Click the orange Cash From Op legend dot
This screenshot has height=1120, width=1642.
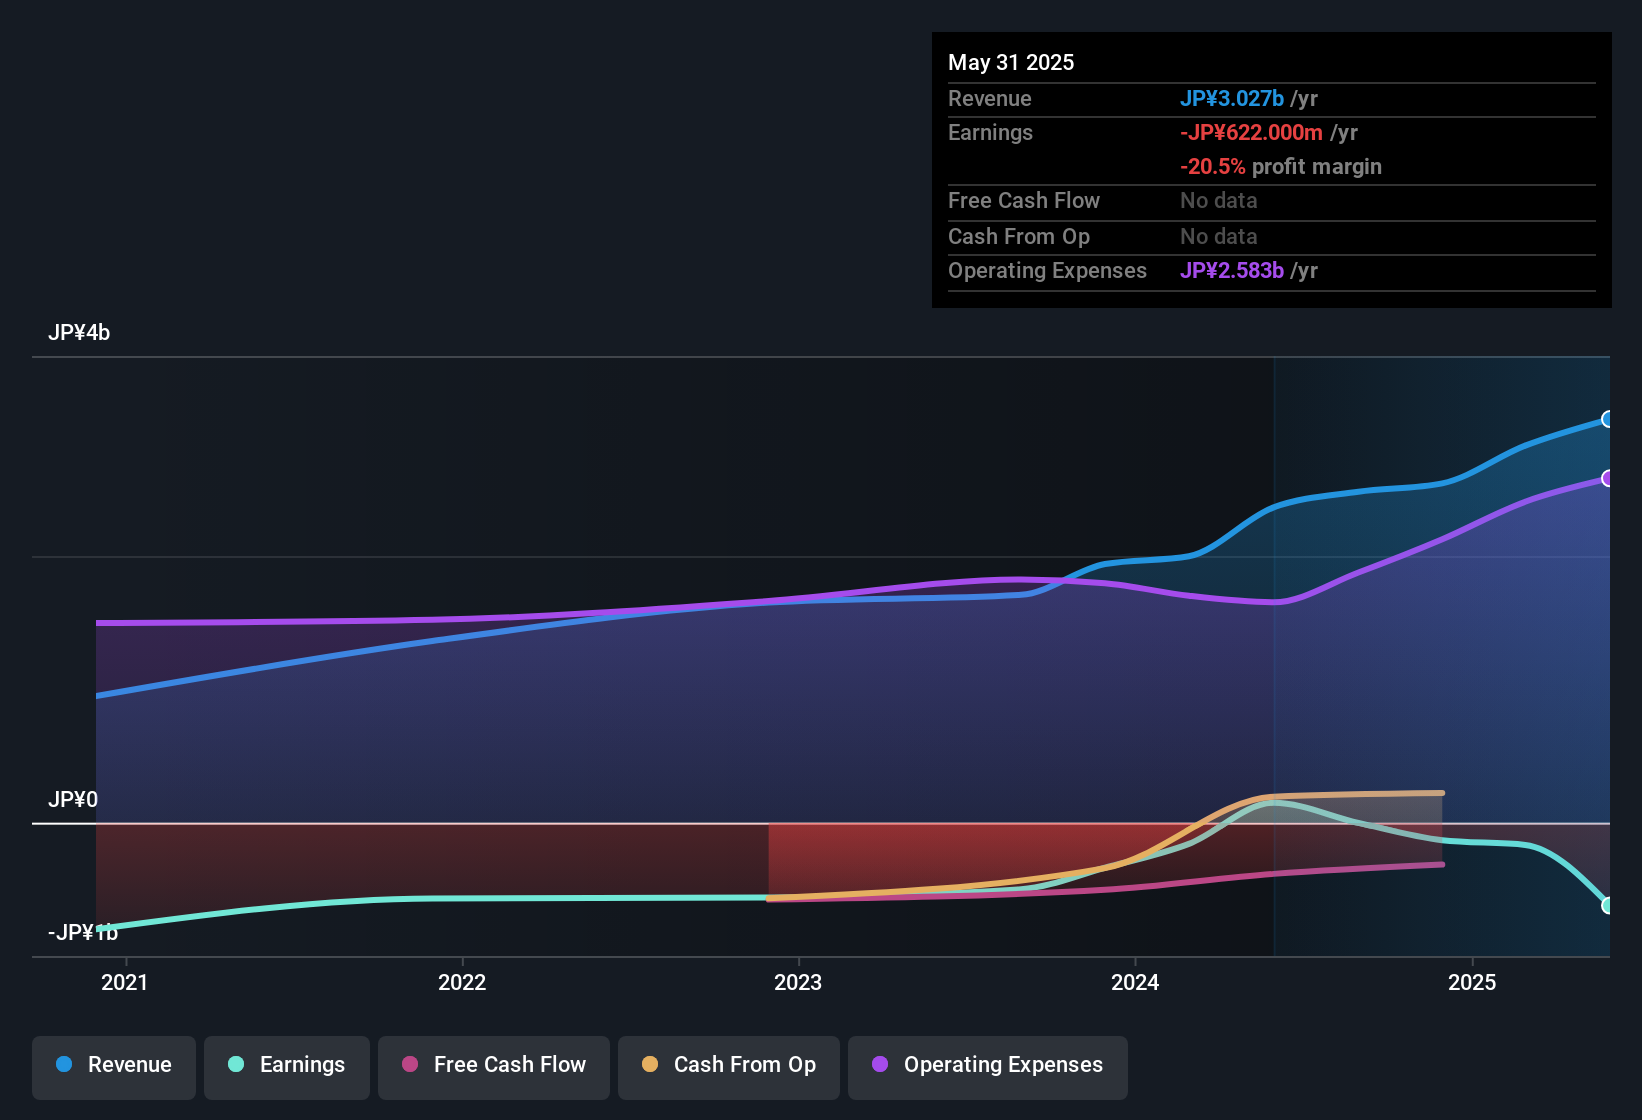pyautogui.click(x=650, y=1064)
